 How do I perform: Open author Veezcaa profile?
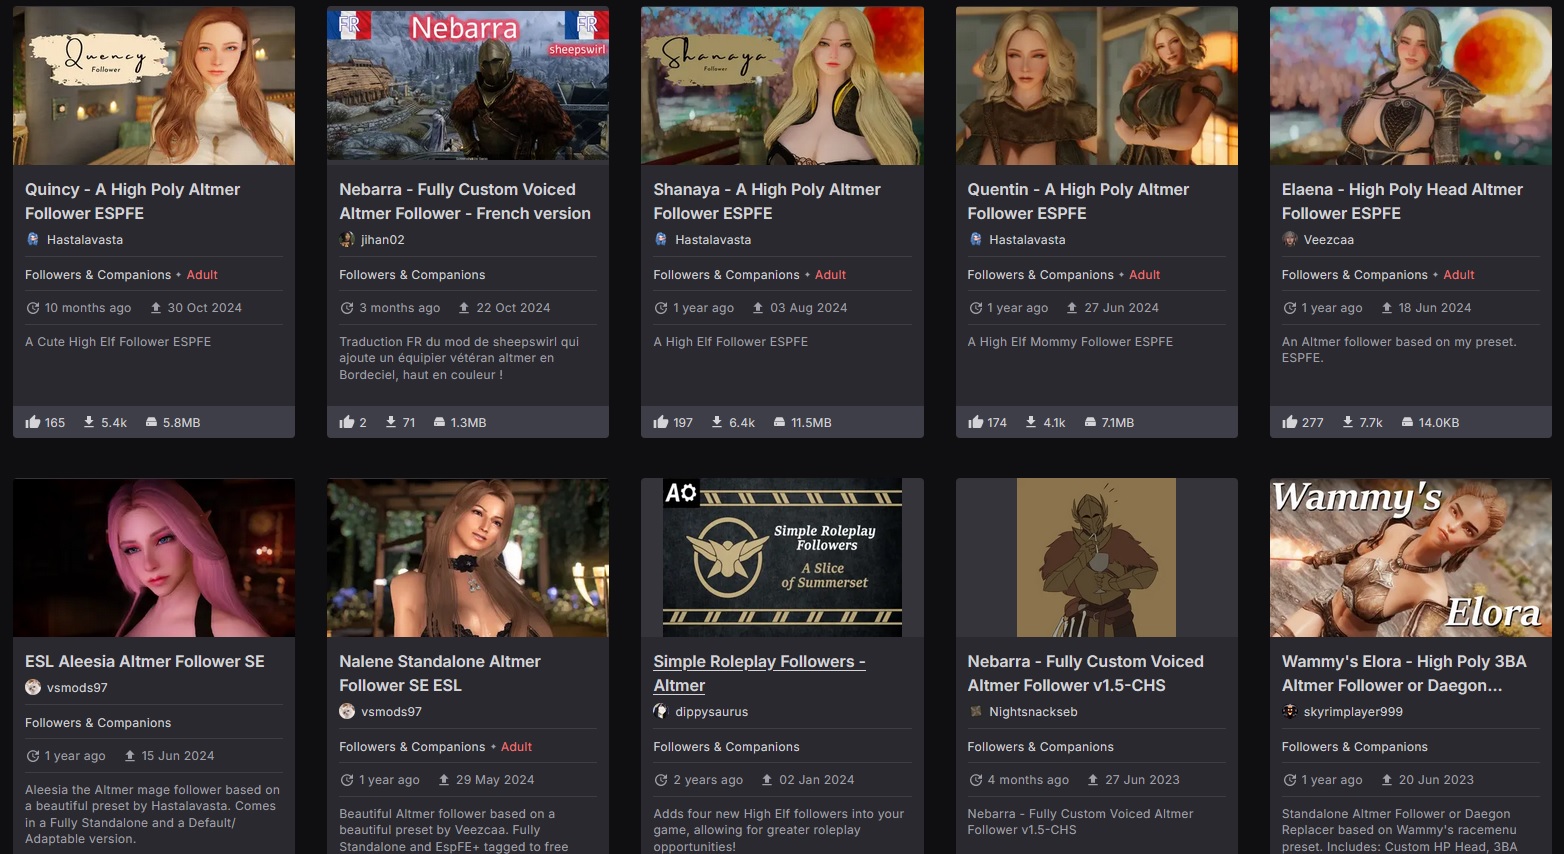click(1329, 240)
